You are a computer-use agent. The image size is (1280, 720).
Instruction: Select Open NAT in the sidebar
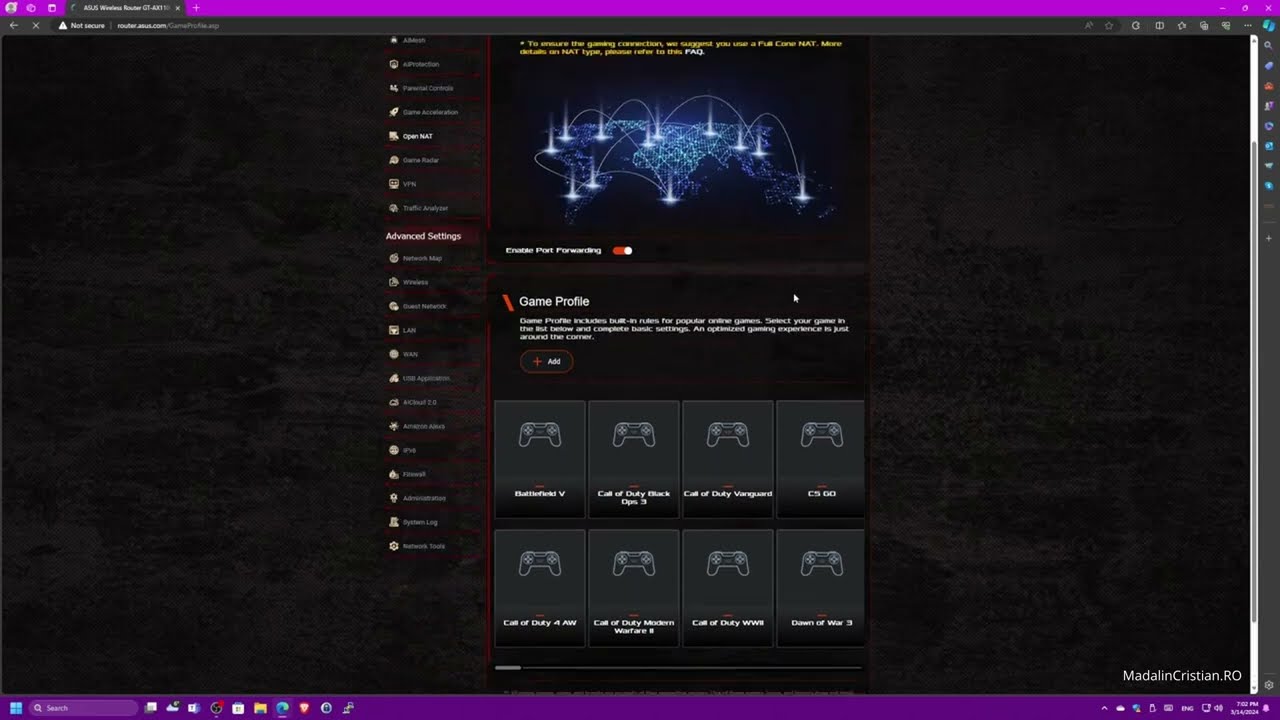(x=418, y=136)
